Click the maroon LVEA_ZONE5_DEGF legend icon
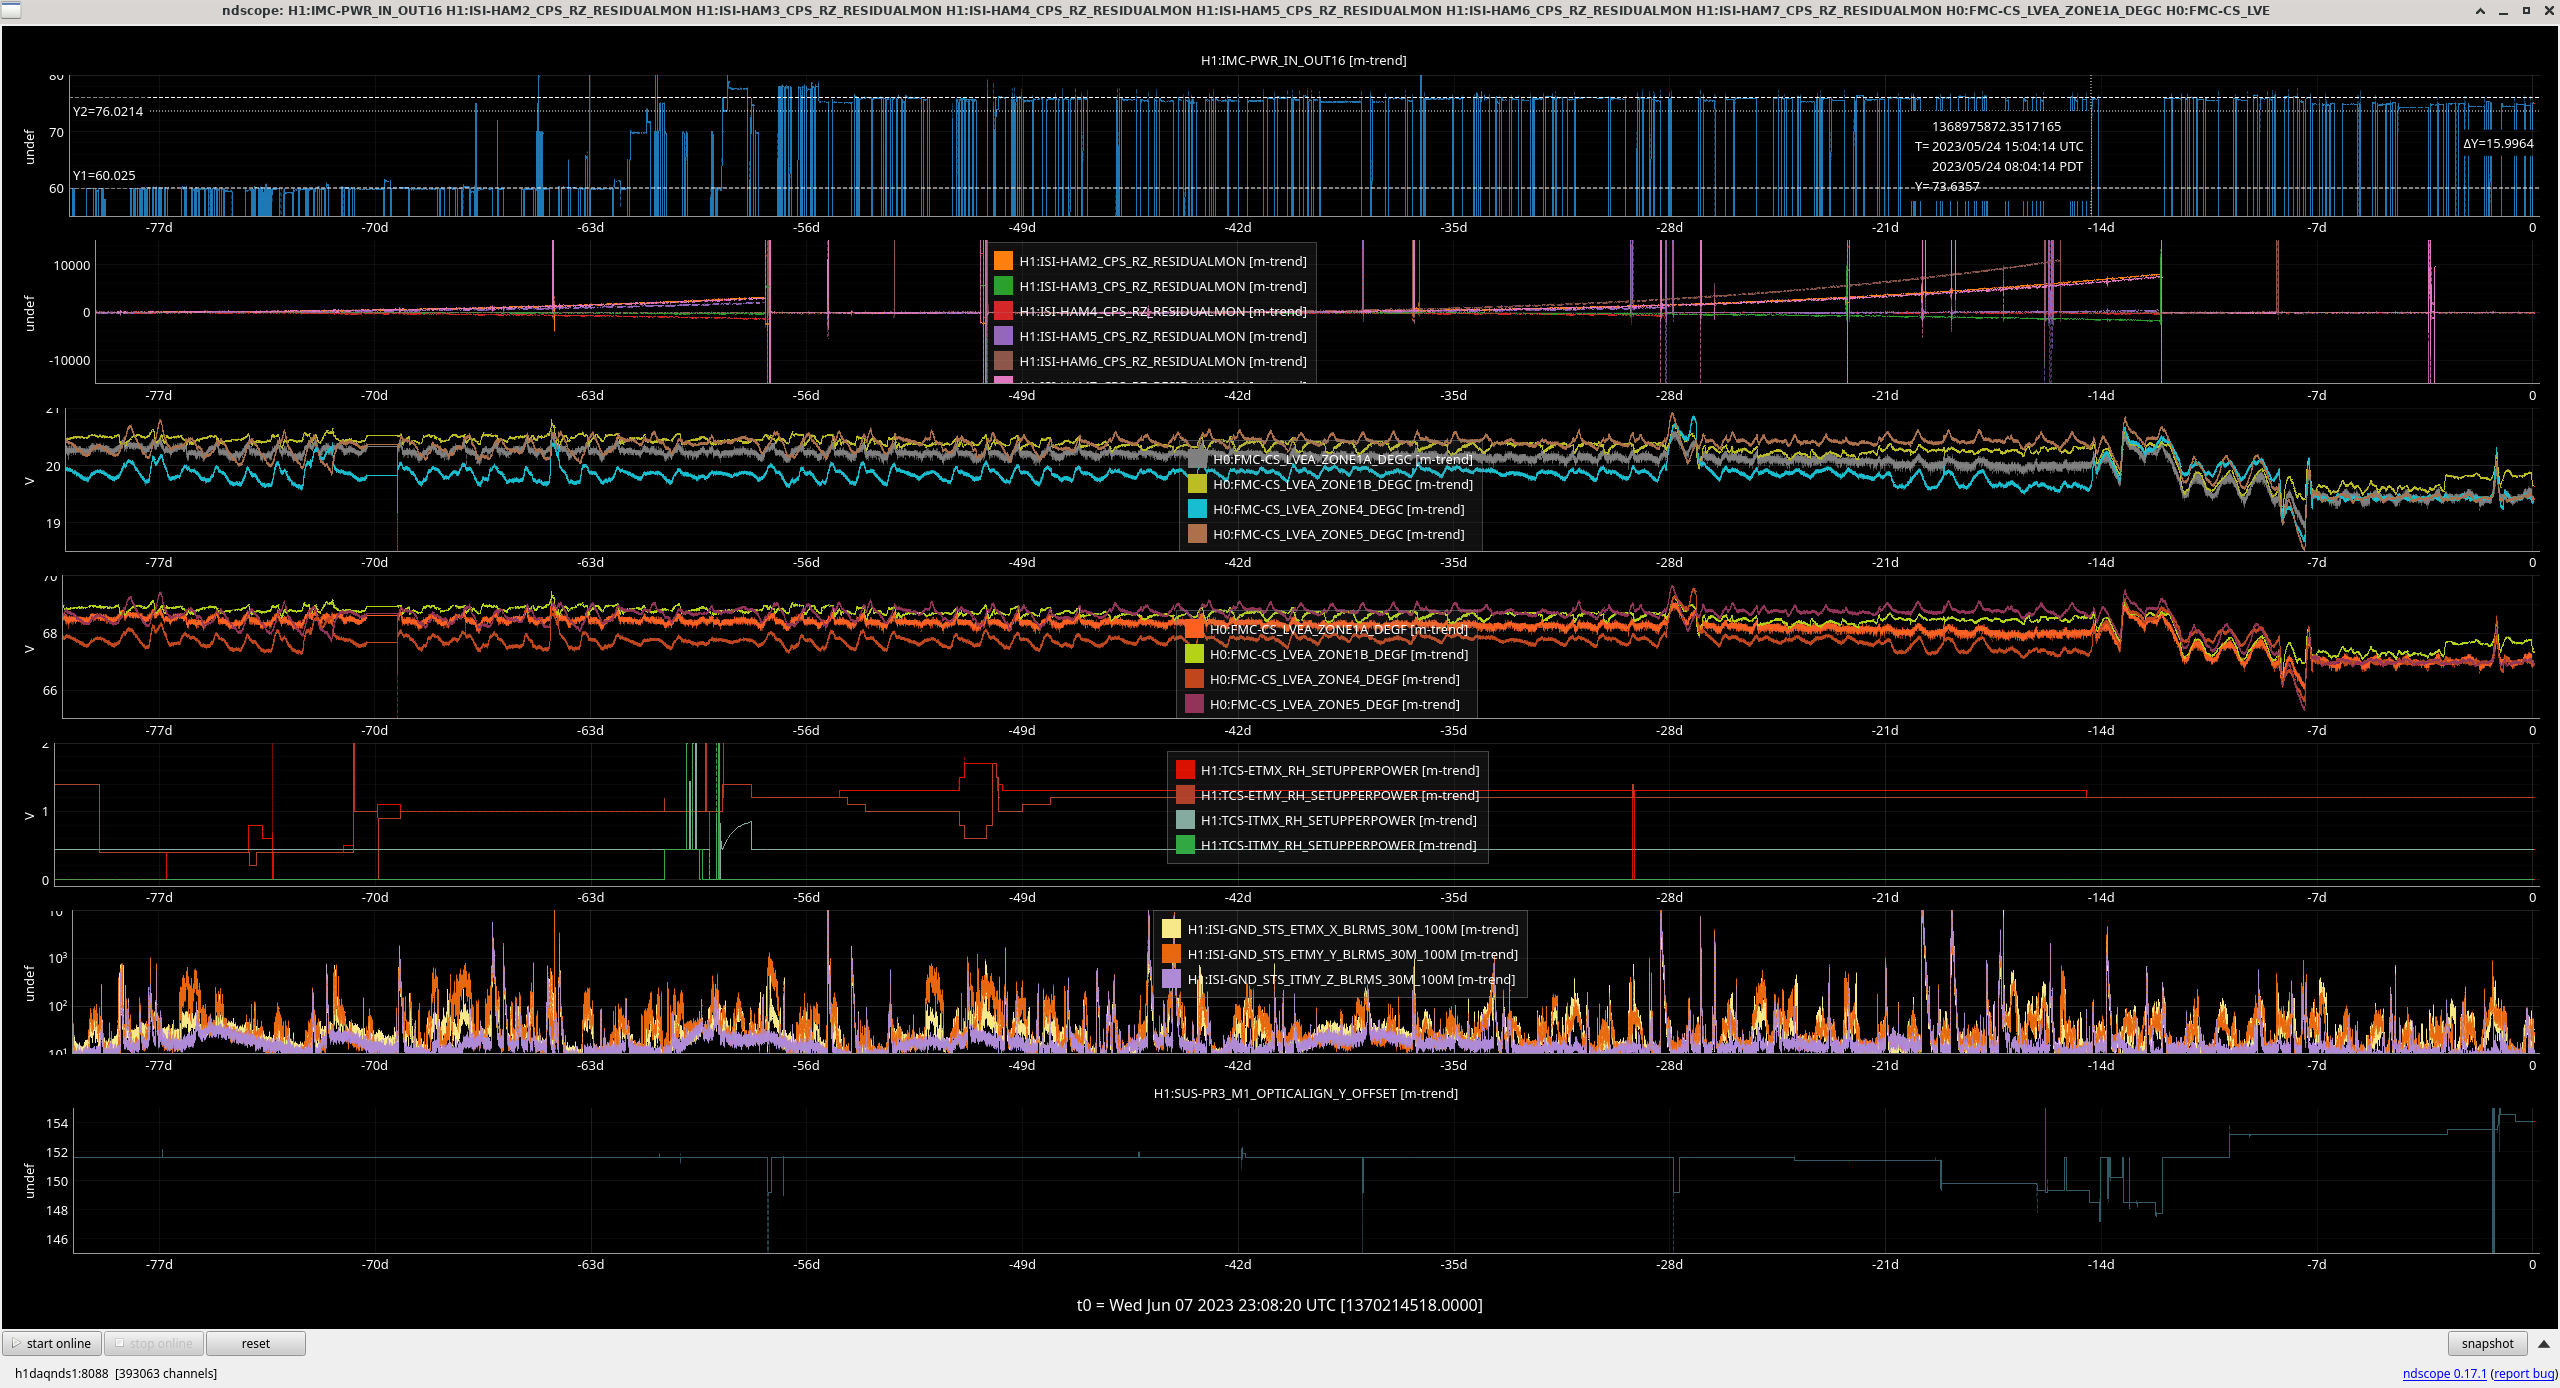The image size is (2560, 1388). tap(1194, 704)
